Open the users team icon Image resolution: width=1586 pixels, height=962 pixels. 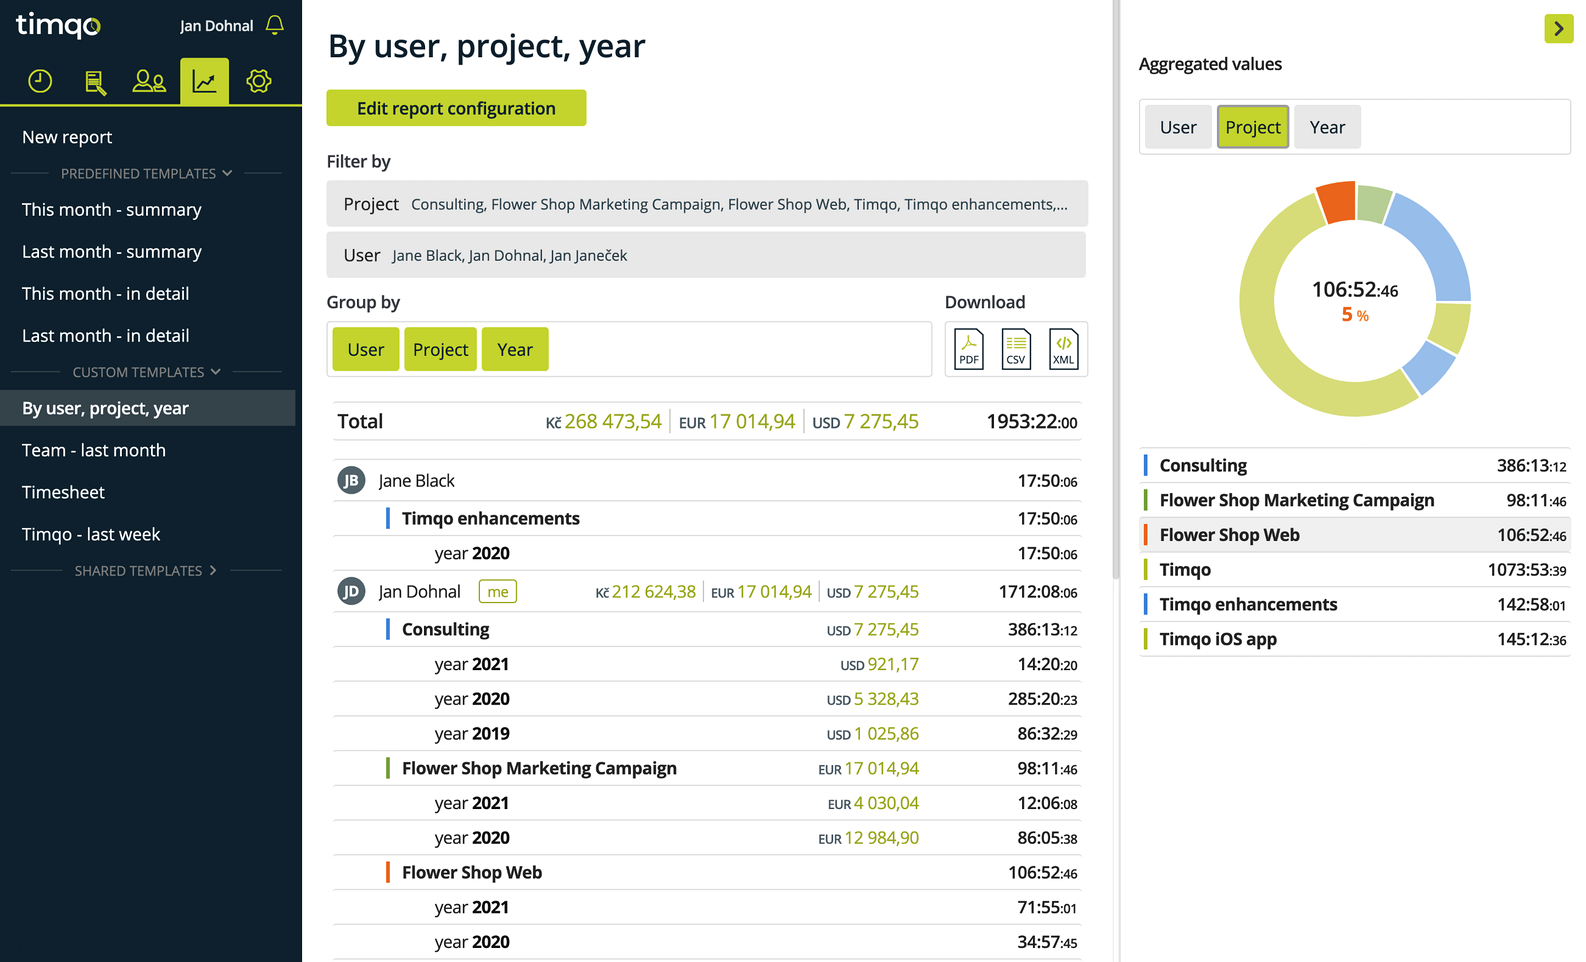pyautogui.click(x=149, y=81)
